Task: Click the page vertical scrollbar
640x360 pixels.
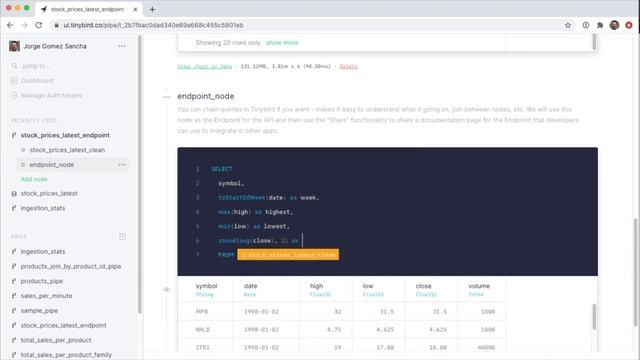Action: pos(636,272)
